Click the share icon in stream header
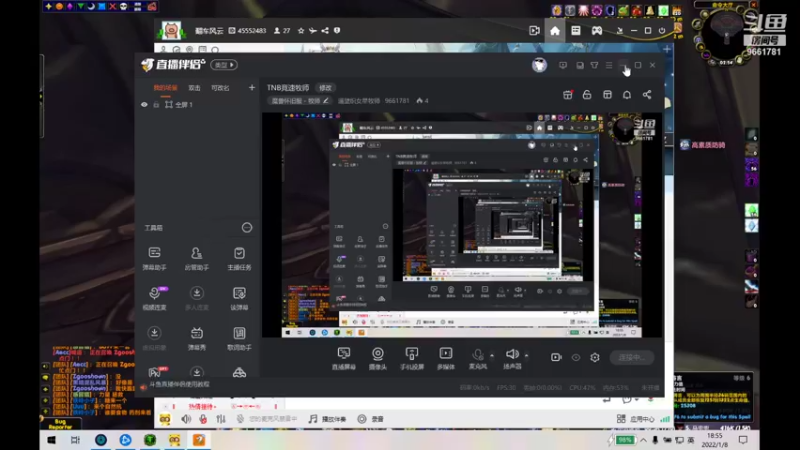 click(x=646, y=95)
